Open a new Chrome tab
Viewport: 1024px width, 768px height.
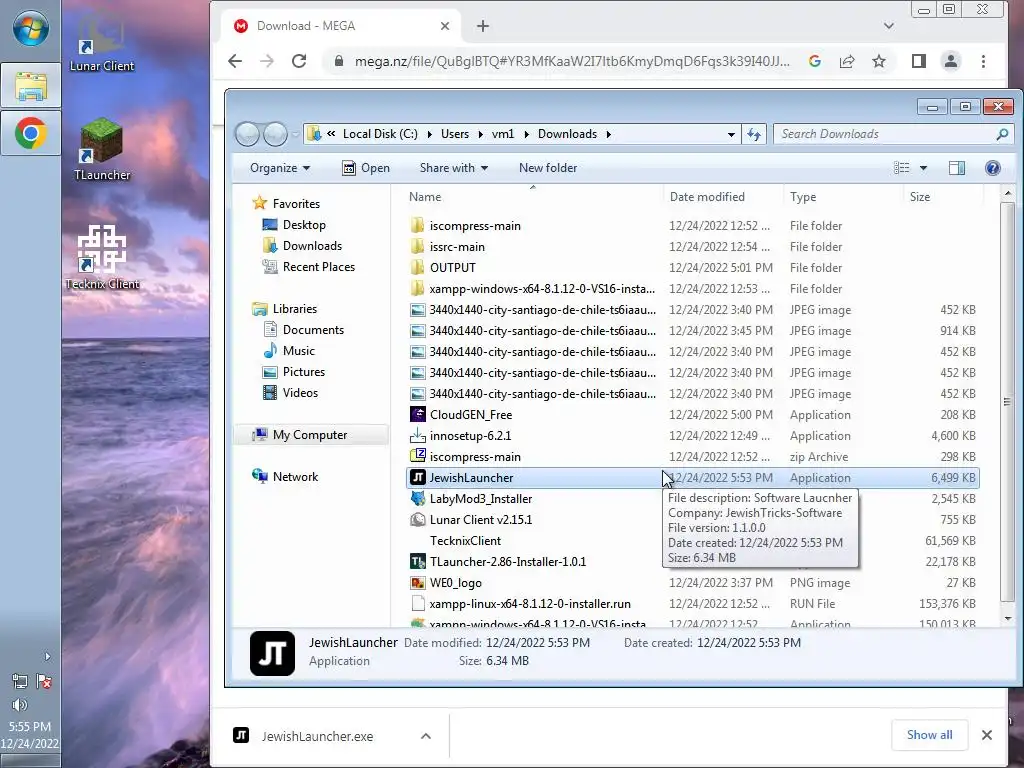click(483, 26)
